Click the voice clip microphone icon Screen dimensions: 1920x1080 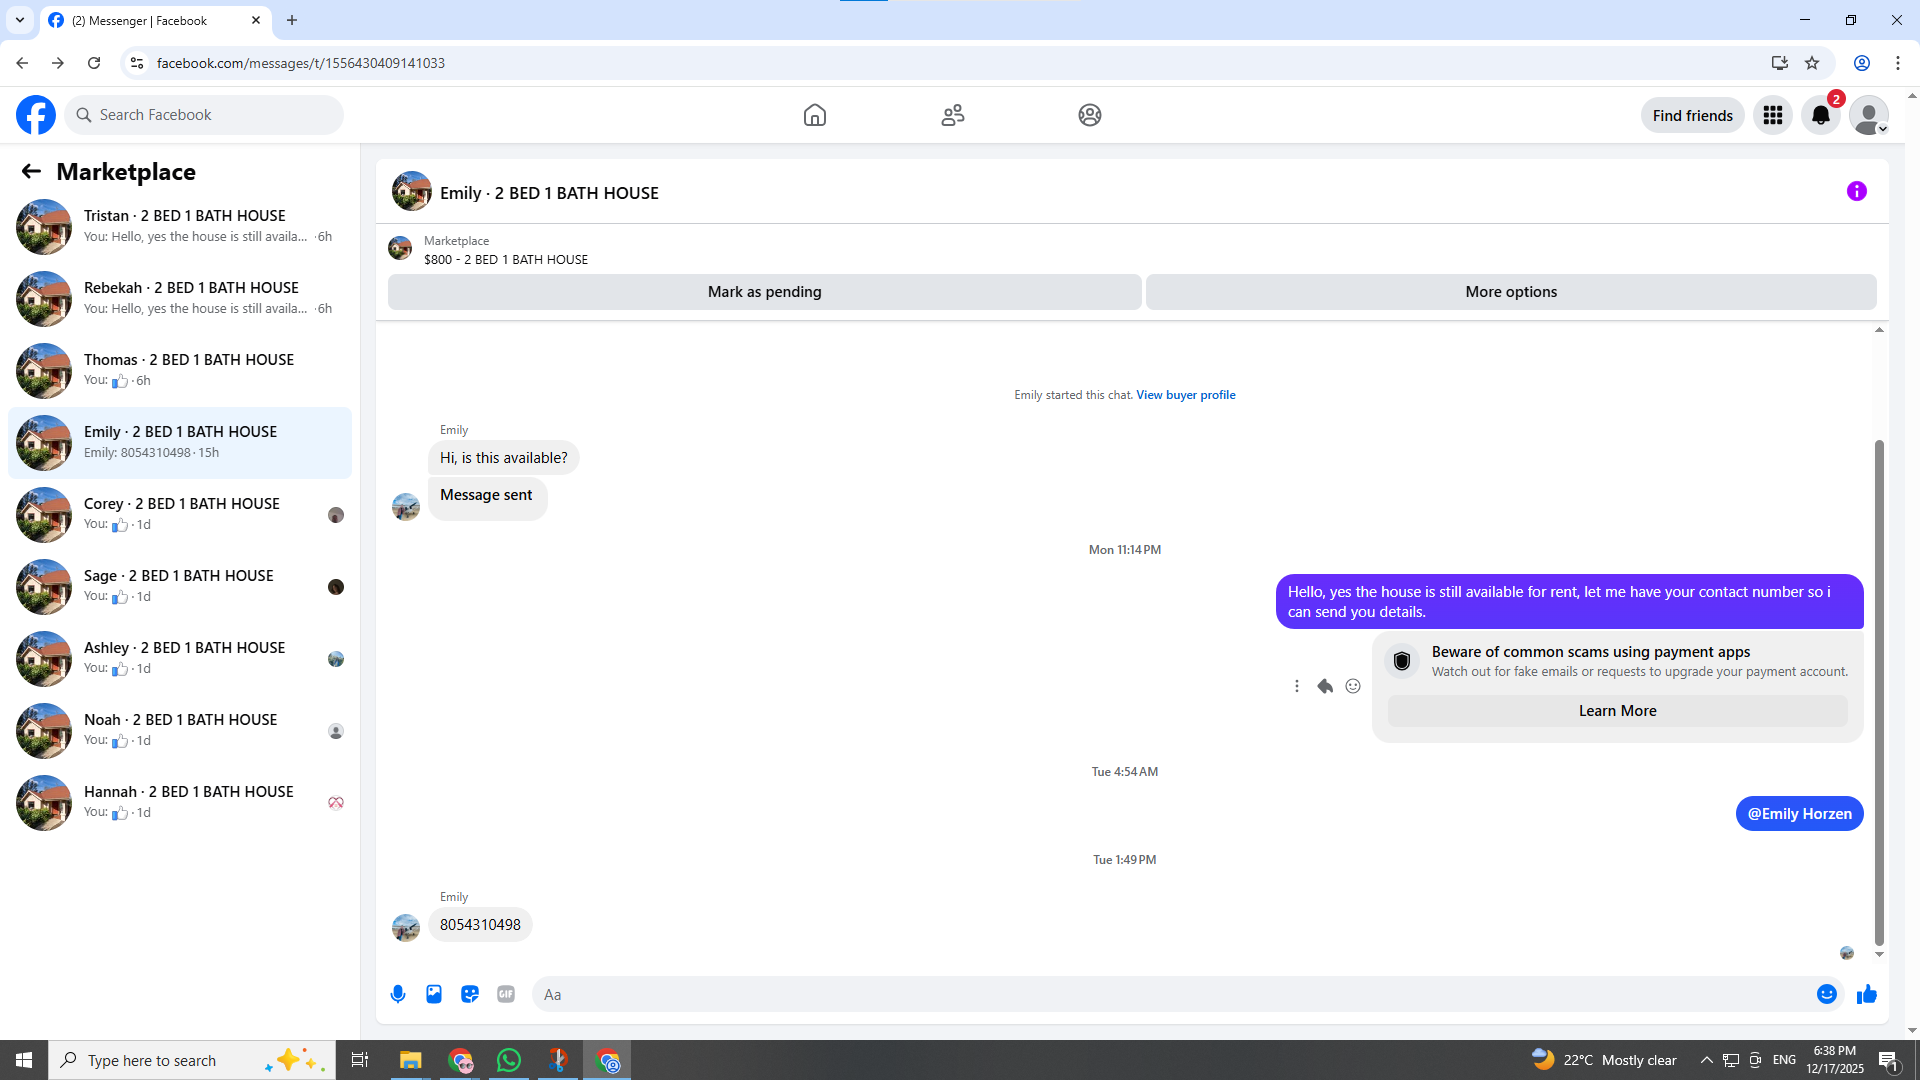[x=398, y=994]
